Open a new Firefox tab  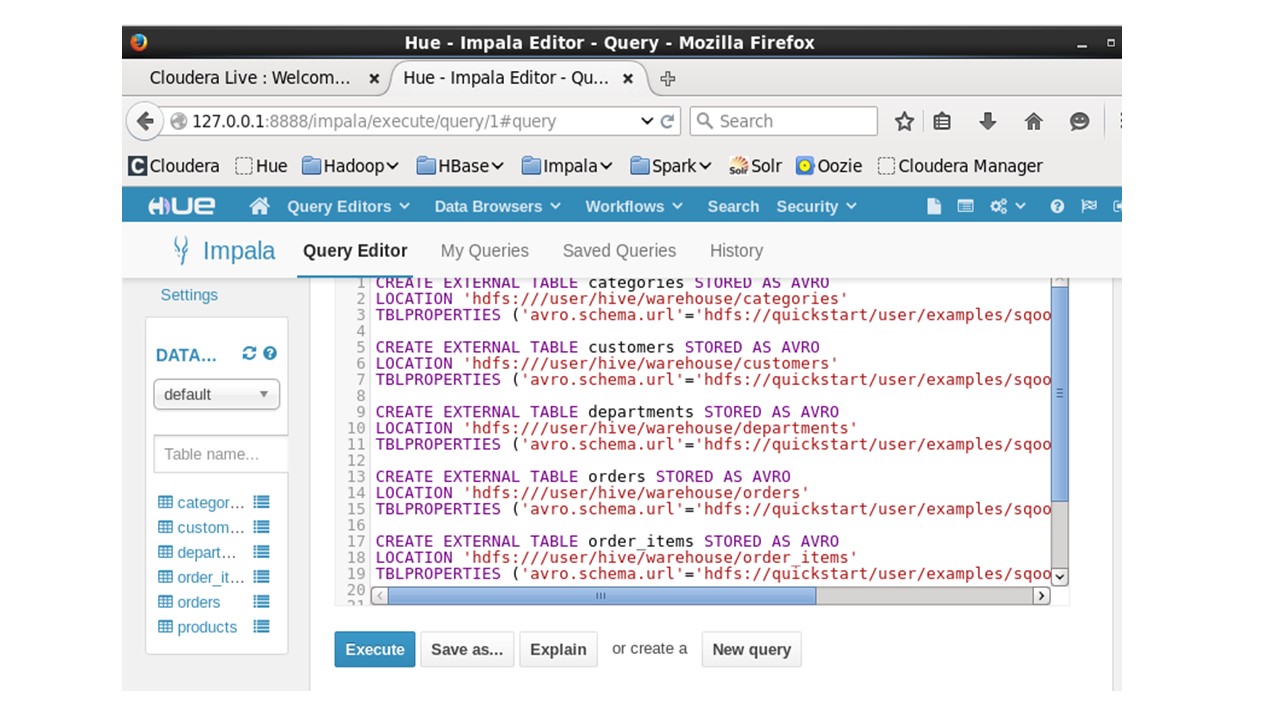668,78
